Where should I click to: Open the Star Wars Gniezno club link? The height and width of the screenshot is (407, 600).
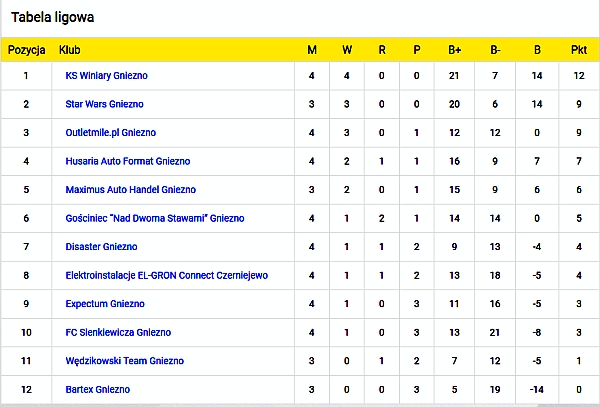[x=104, y=104]
